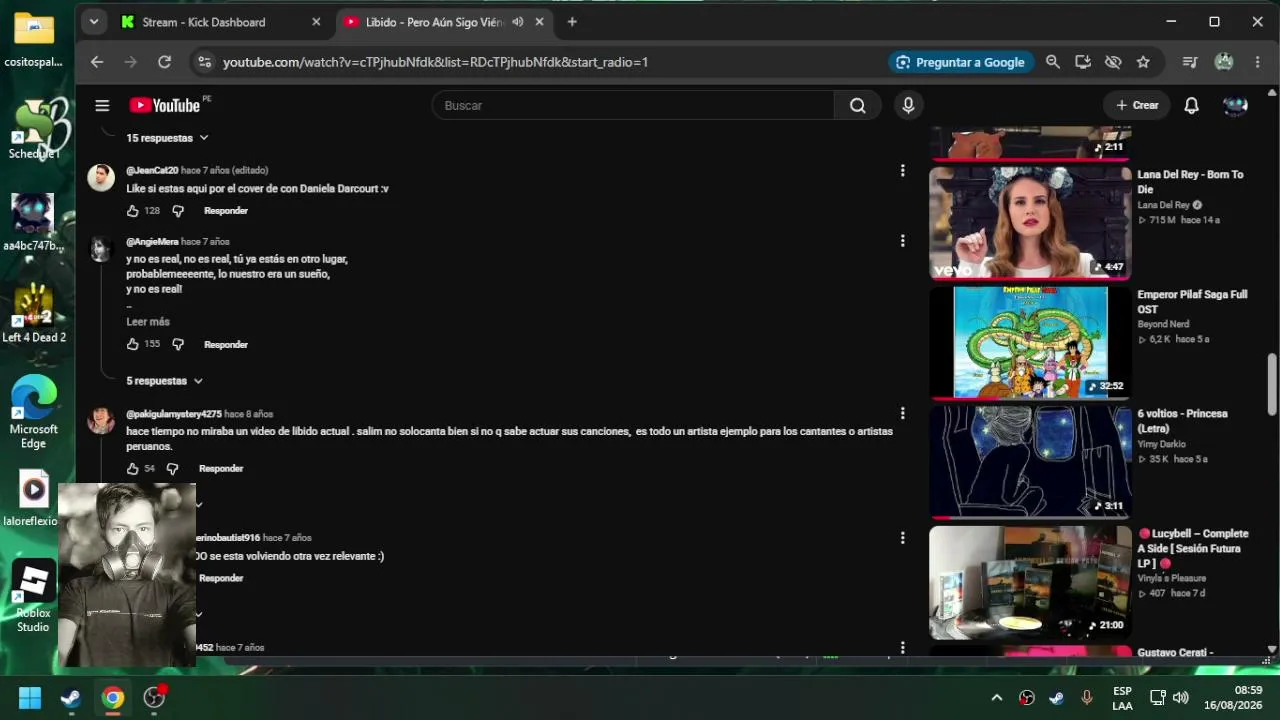Image resolution: width=1280 pixels, height=720 pixels.
Task: Like the @AngieMera comment
Action: [132, 344]
